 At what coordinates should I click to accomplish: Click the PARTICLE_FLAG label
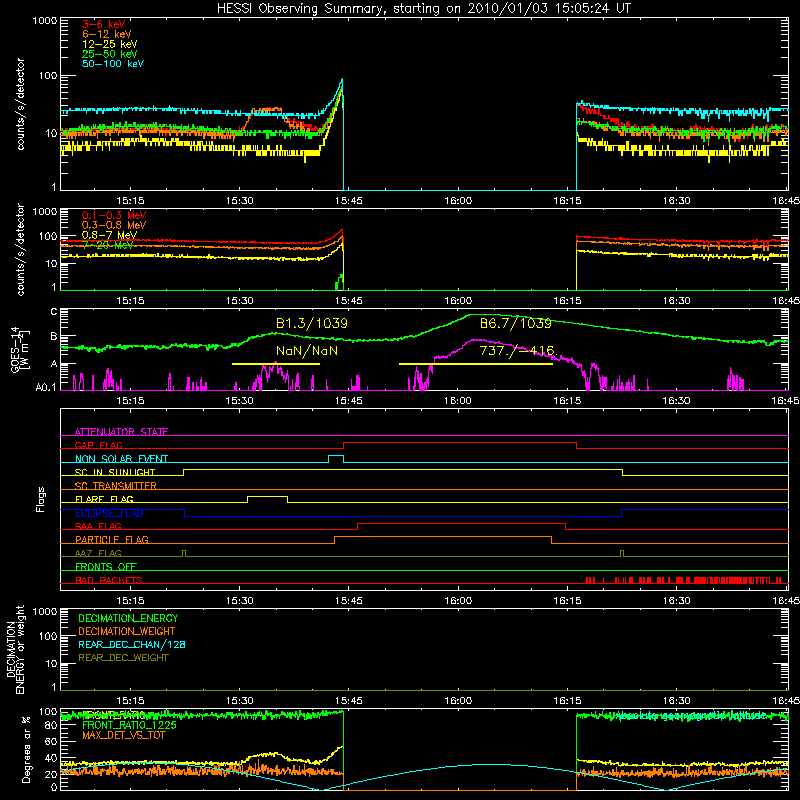[x=112, y=539]
